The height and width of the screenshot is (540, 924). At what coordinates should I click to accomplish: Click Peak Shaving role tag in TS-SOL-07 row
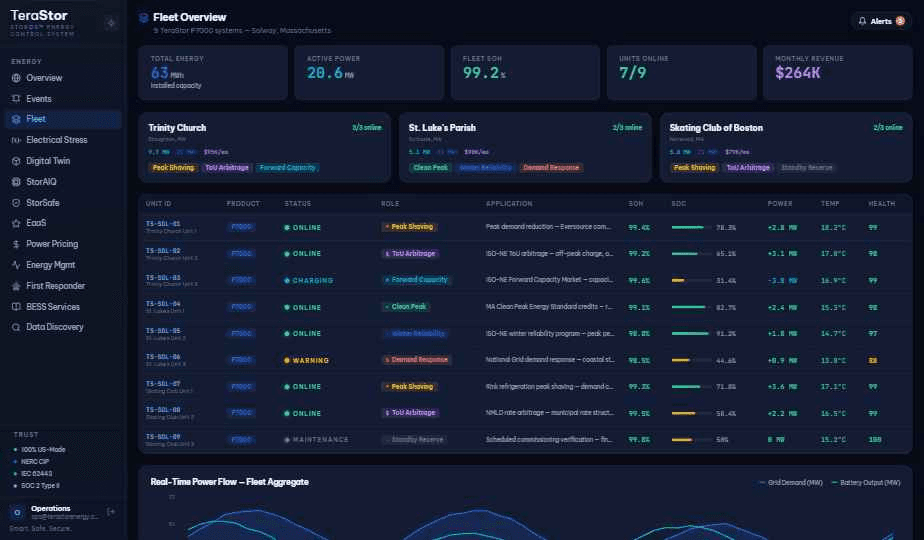pyautogui.click(x=409, y=387)
